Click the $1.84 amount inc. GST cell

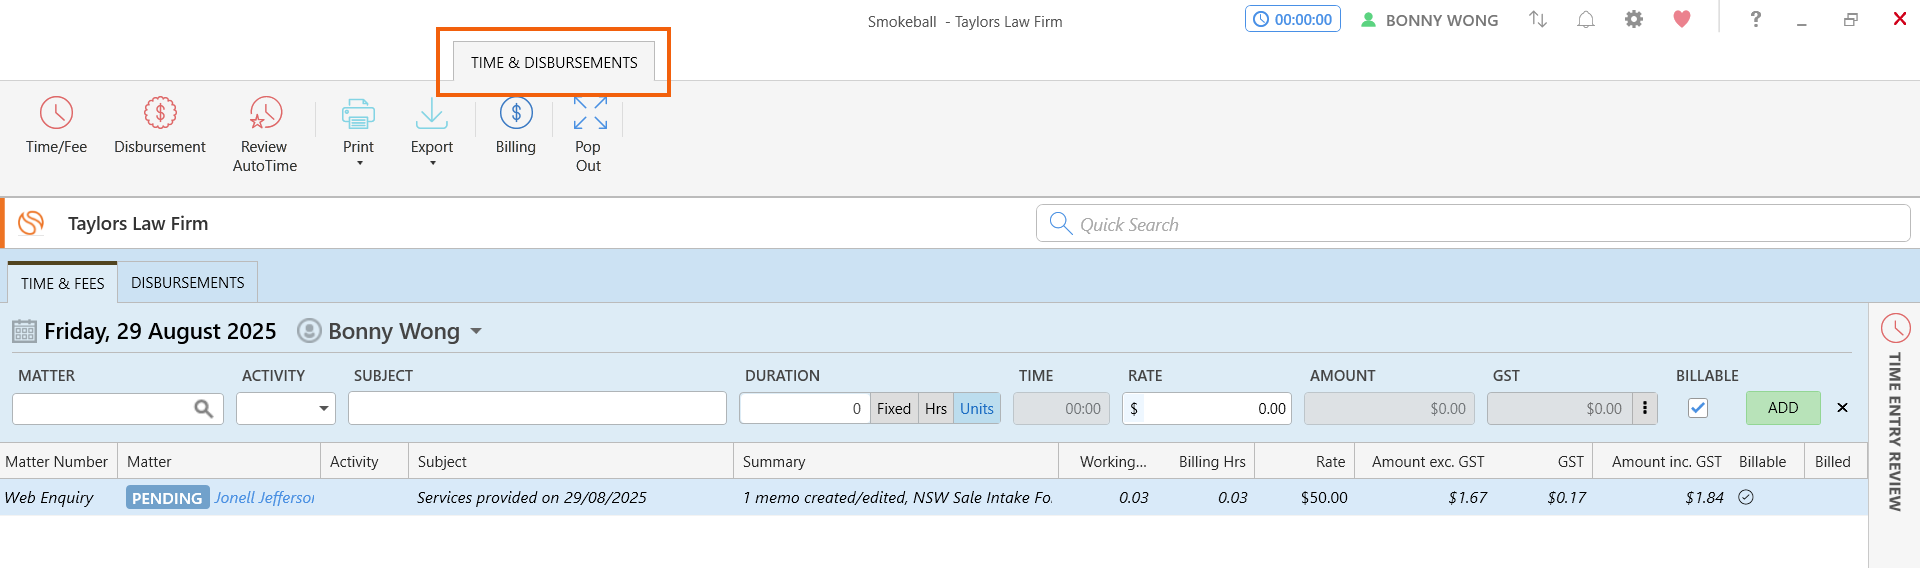tap(1704, 497)
